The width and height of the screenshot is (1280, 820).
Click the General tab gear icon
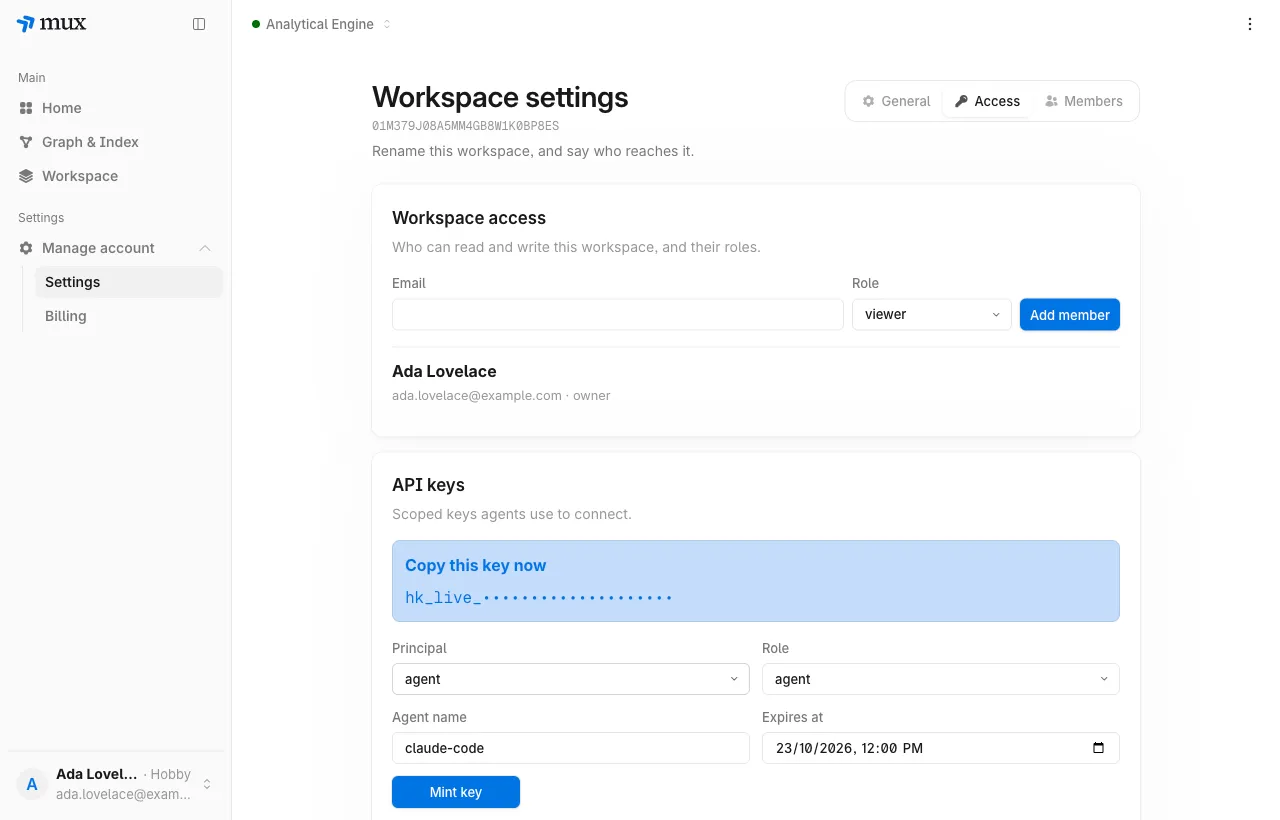click(x=869, y=101)
